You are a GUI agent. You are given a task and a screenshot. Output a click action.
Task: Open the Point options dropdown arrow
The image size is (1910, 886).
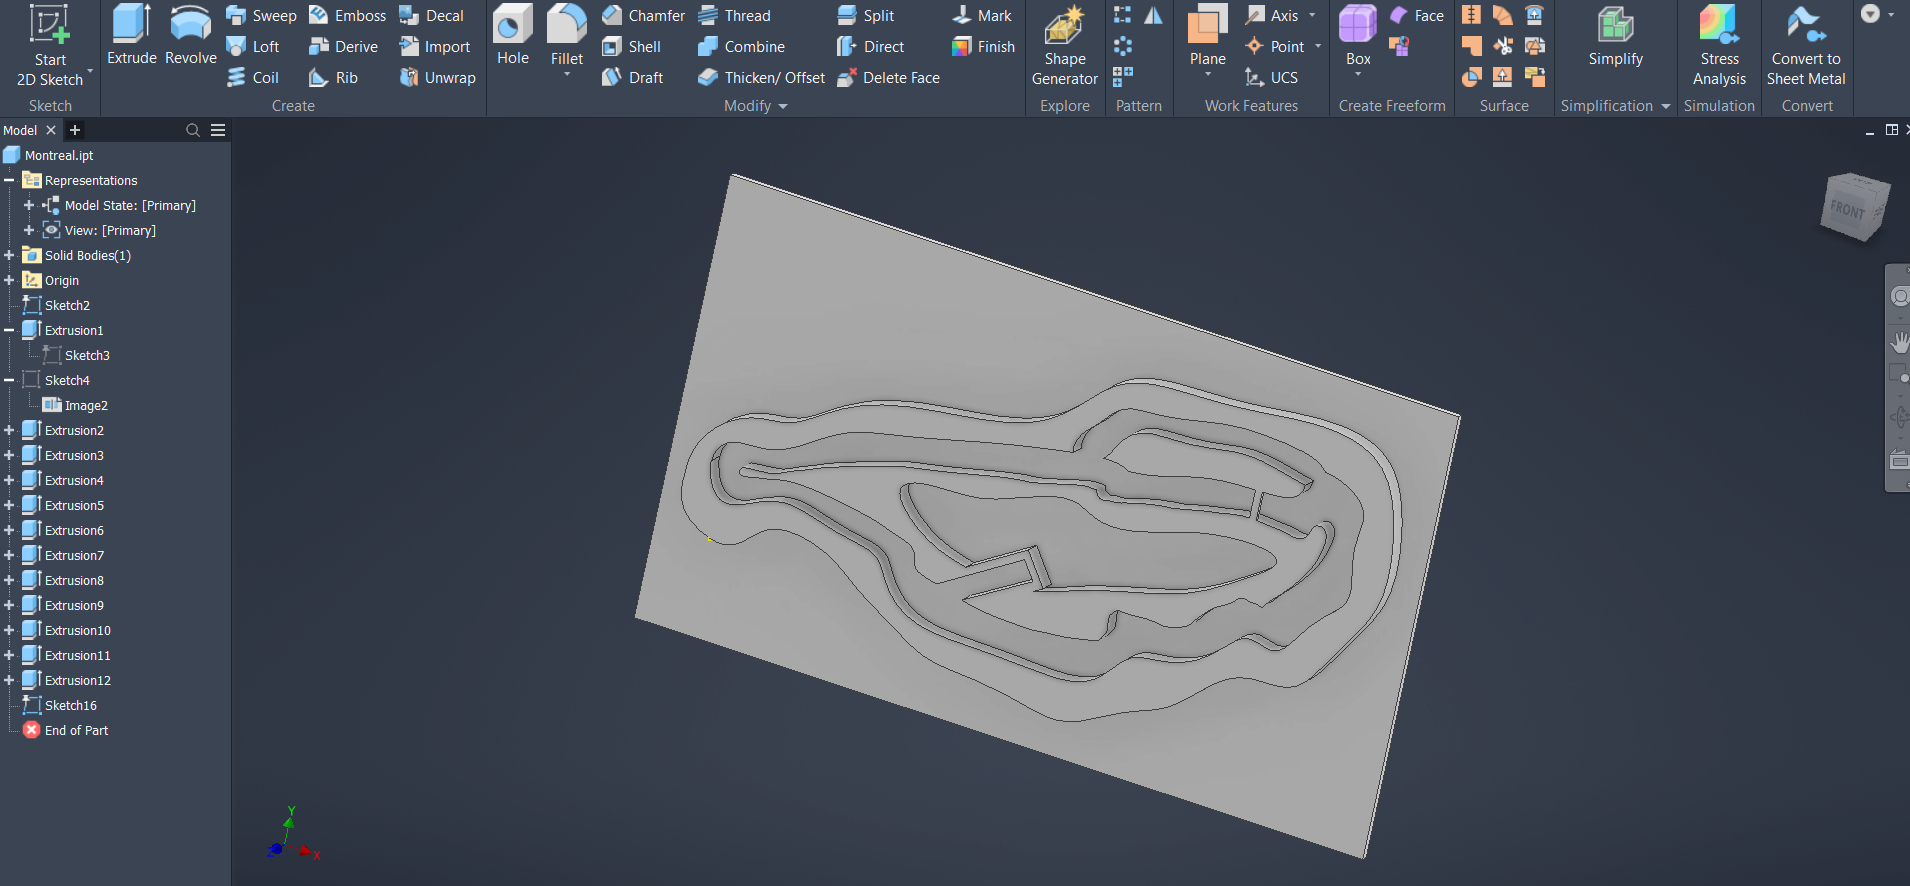point(1318,47)
